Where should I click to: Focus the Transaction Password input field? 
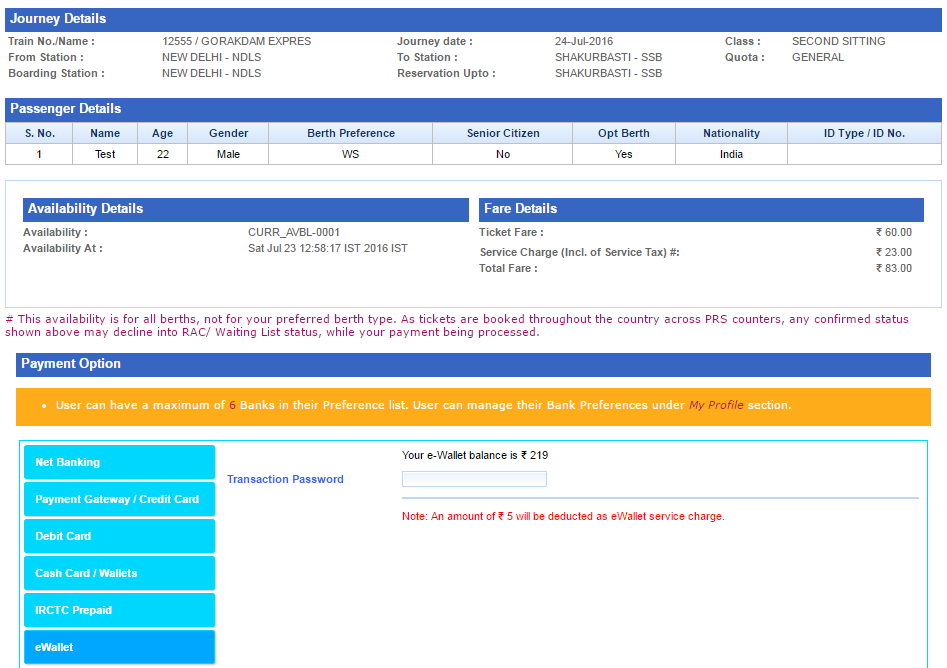474,479
